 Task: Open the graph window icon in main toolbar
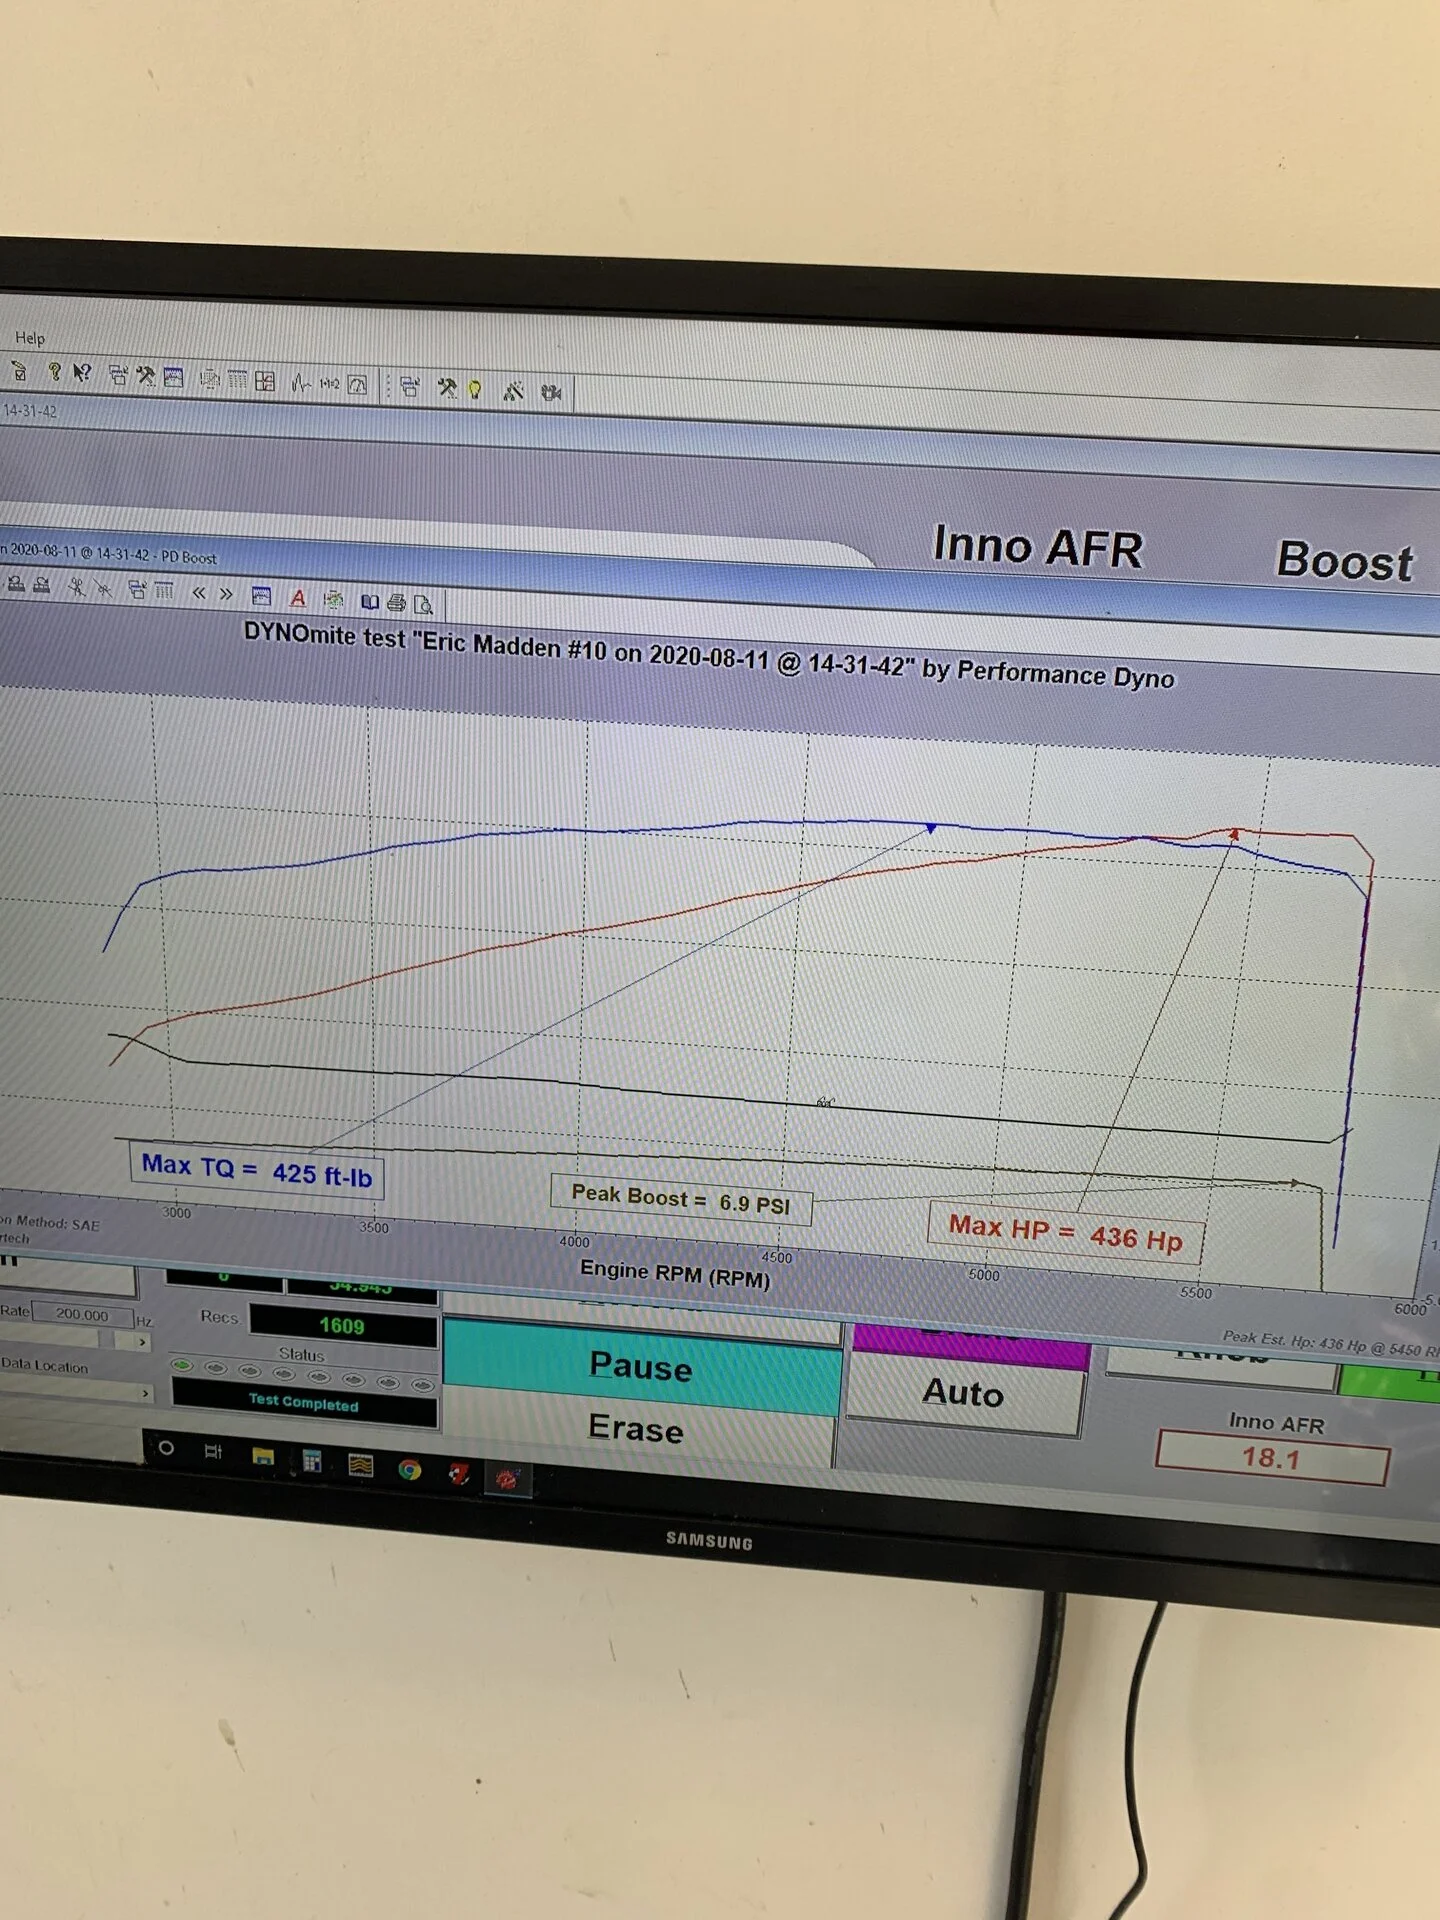tap(174, 378)
